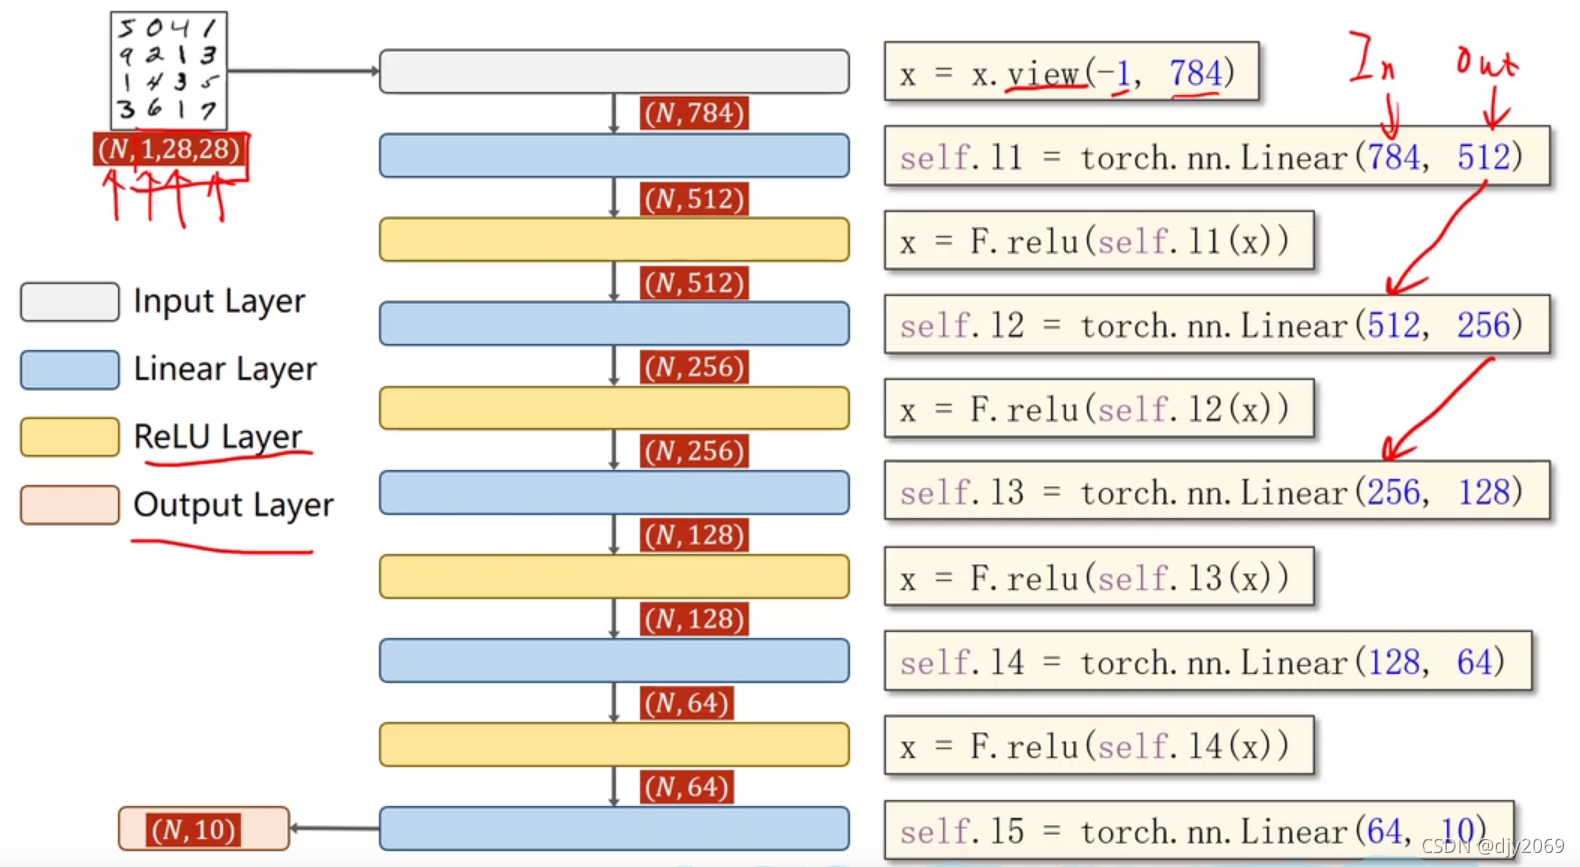This screenshot has height=867, width=1580.
Task: Click the white Input Layer bar in the diagram
Action: [614, 72]
